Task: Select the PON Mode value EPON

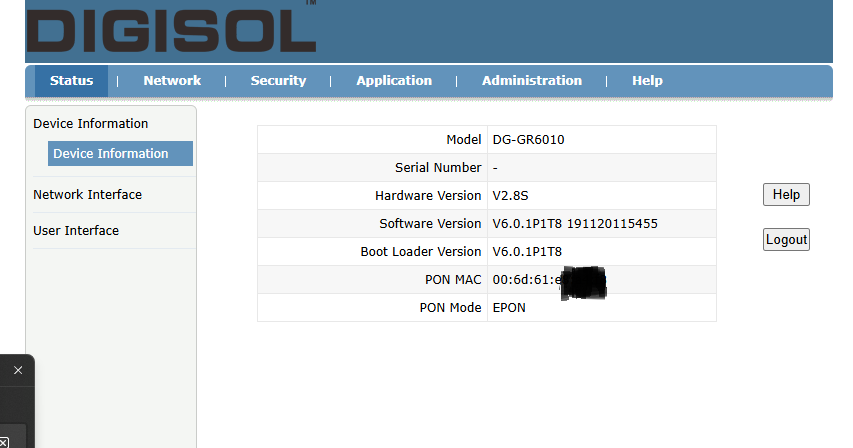Action: coord(509,308)
